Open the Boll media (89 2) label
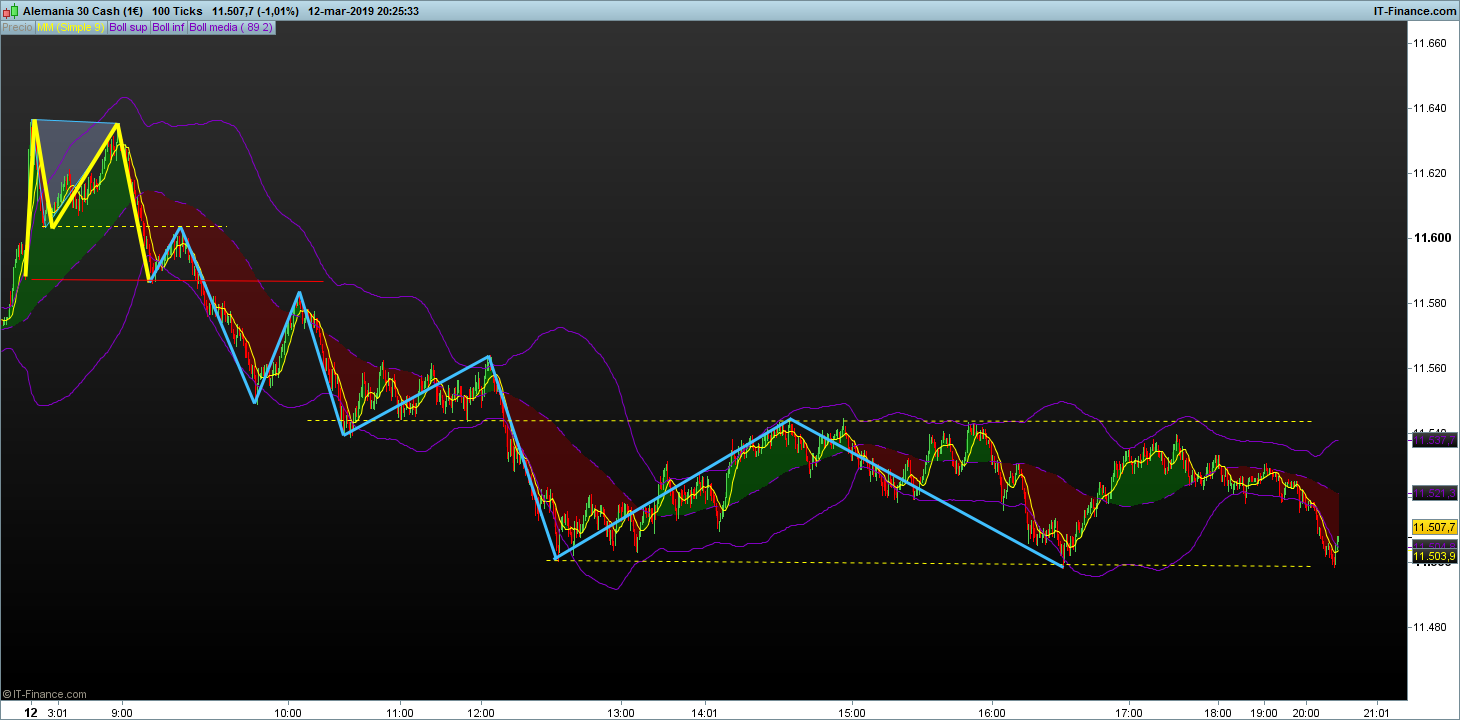Viewport: 1460px width, 720px height. (x=231, y=27)
